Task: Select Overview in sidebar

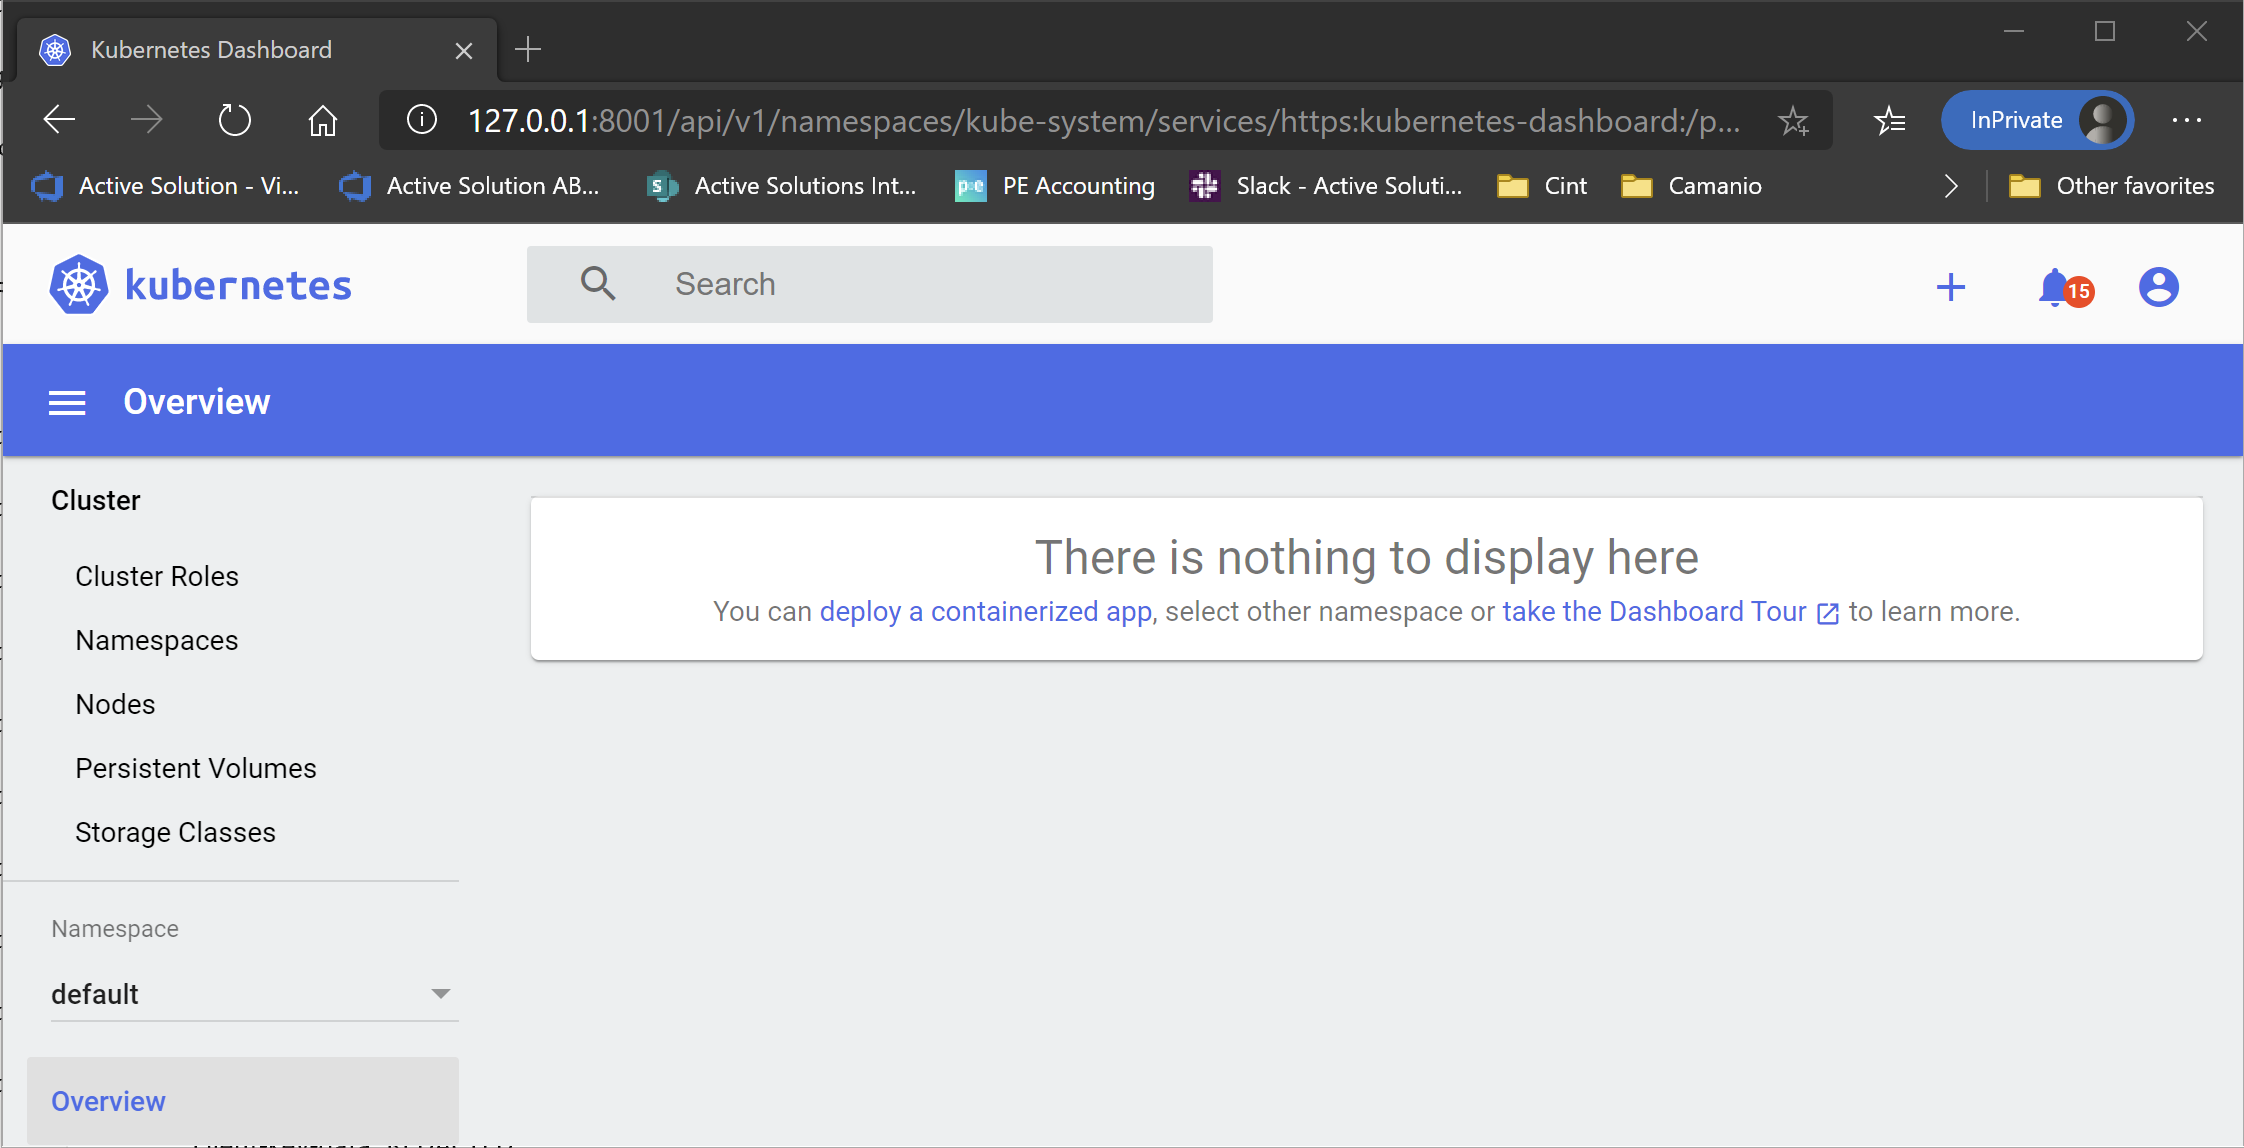Action: point(243,1101)
